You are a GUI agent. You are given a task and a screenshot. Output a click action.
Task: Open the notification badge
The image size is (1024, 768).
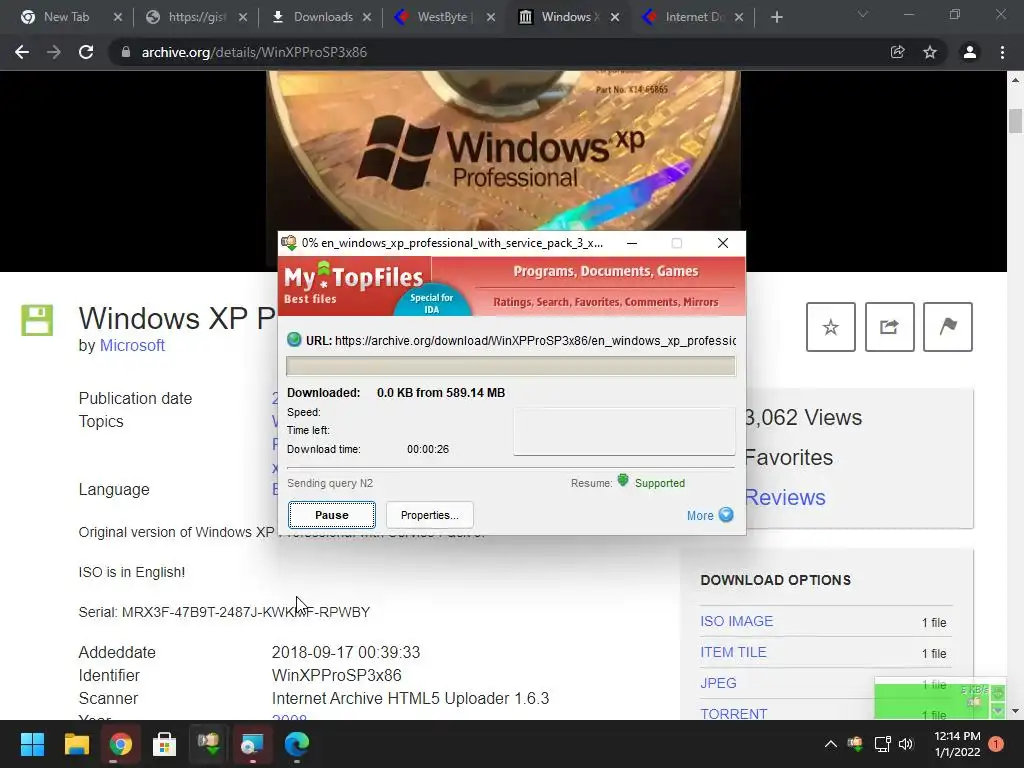click(996, 744)
